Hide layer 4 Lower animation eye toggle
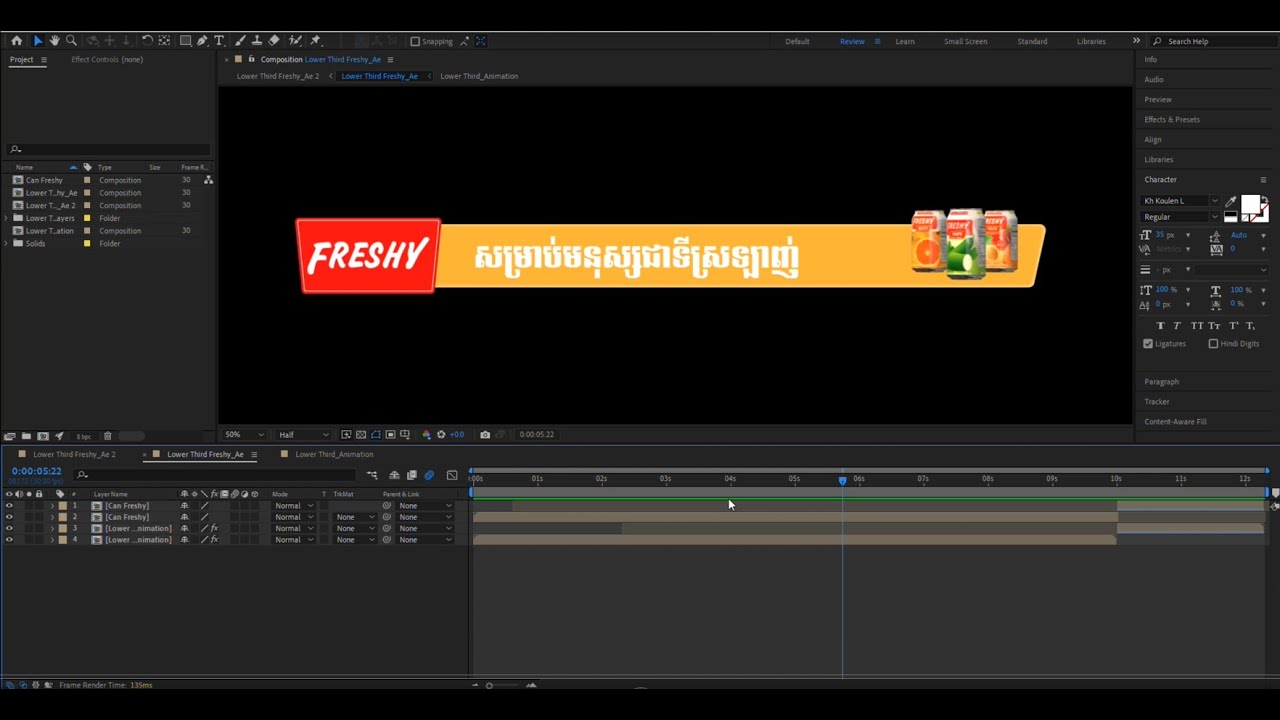 pyautogui.click(x=9, y=540)
